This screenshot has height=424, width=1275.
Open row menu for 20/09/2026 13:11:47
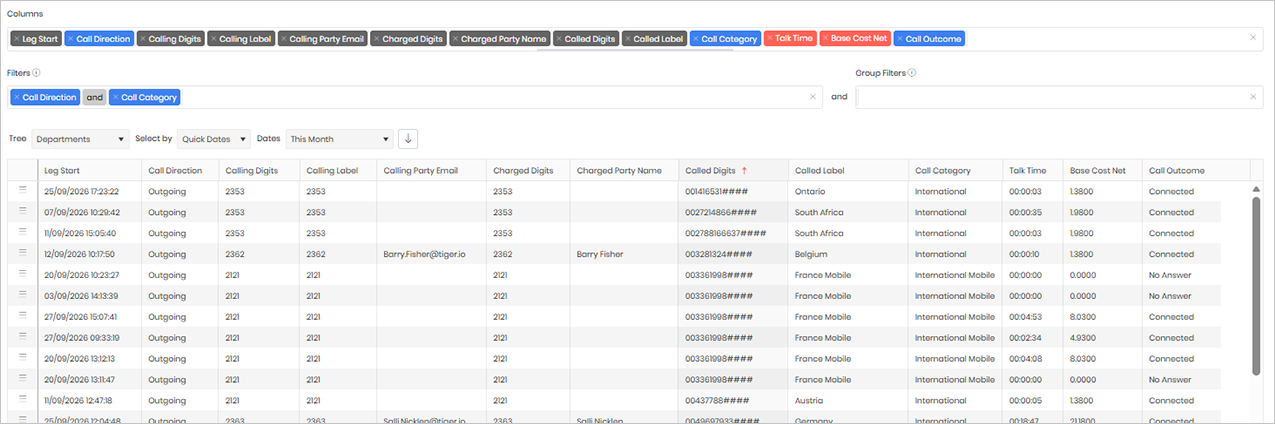pos(22,380)
